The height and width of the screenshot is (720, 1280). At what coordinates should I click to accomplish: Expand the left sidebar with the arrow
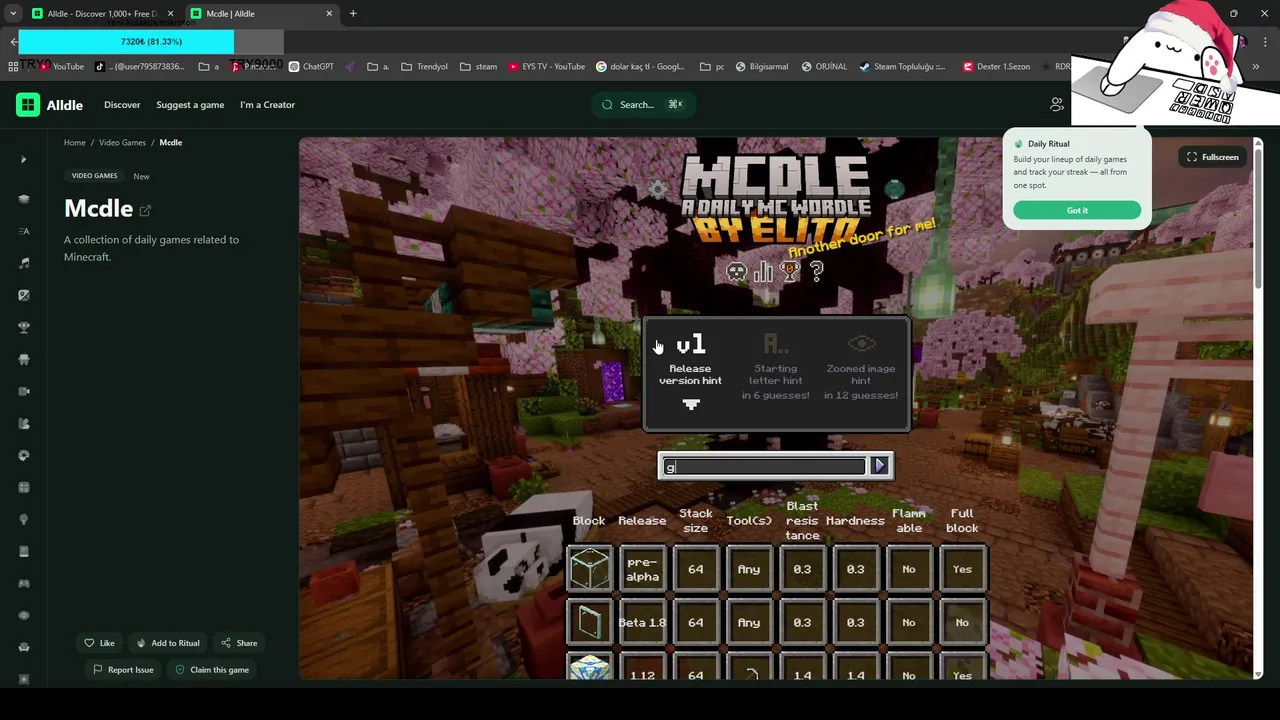click(x=24, y=160)
